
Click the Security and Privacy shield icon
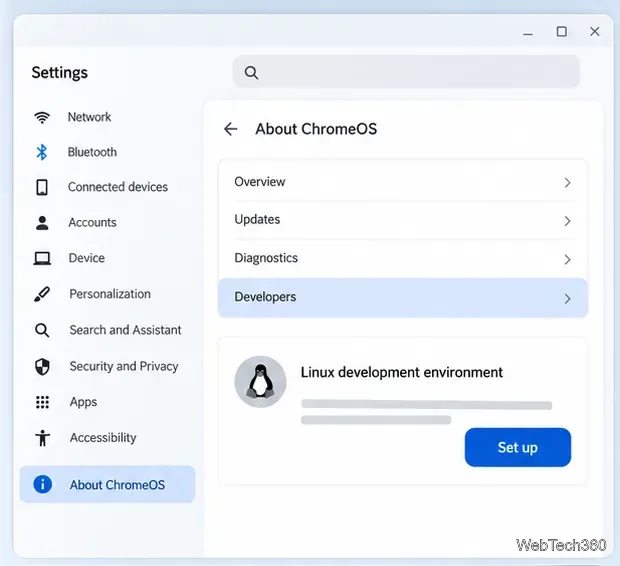click(x=42, y=366)
